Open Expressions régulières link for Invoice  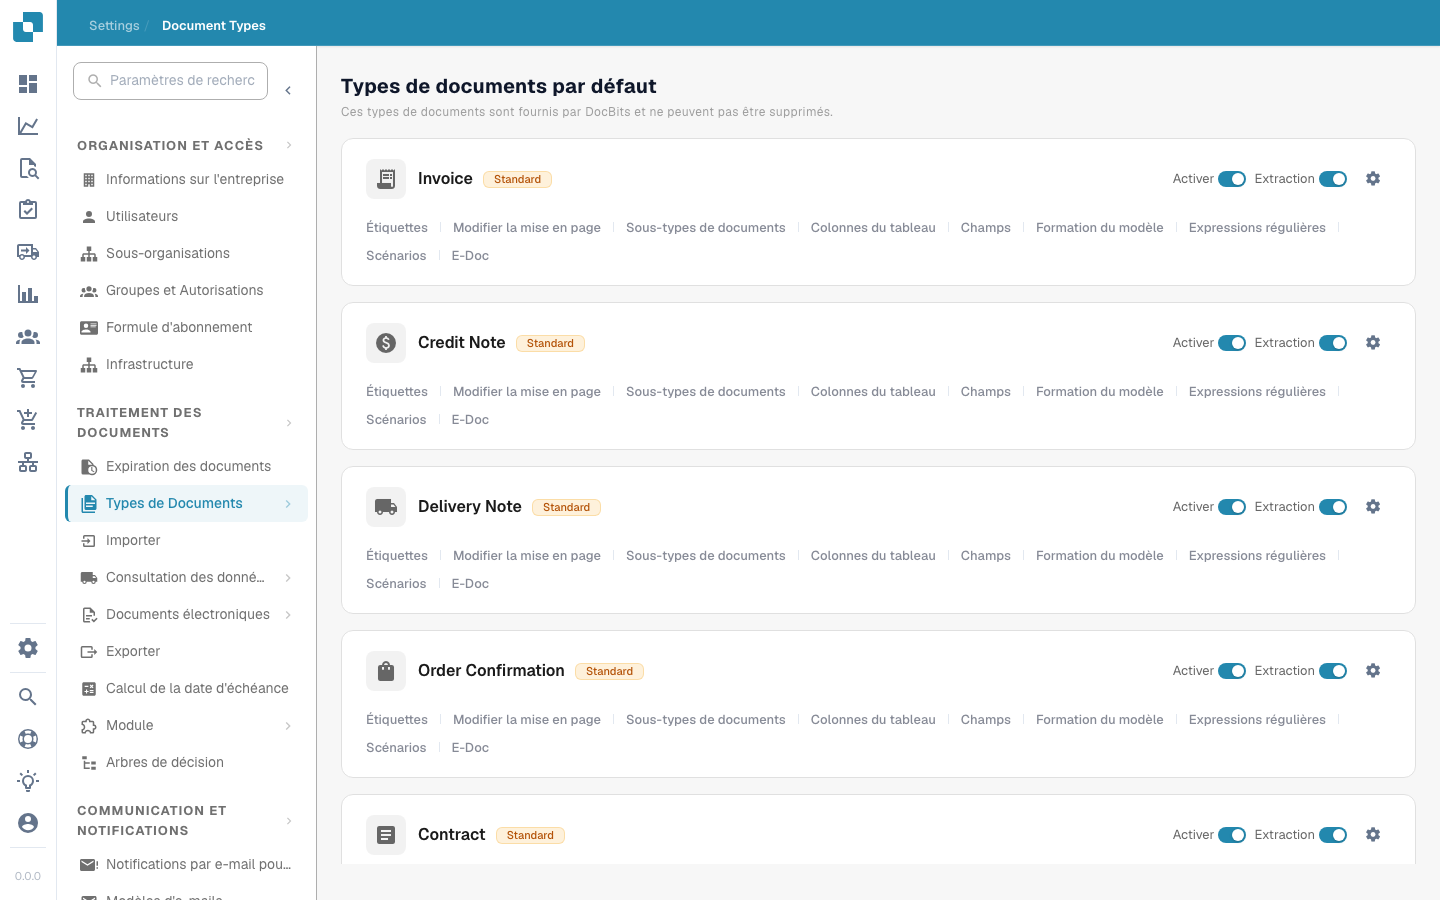[x=1257, y=228]
